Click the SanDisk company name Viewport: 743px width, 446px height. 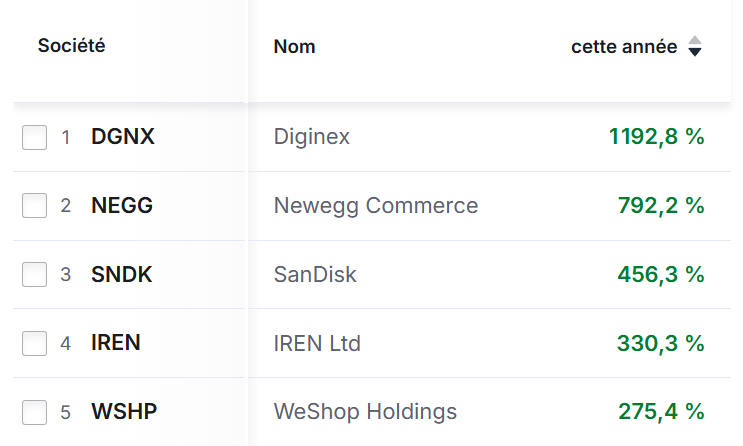[x=315, y=274]
